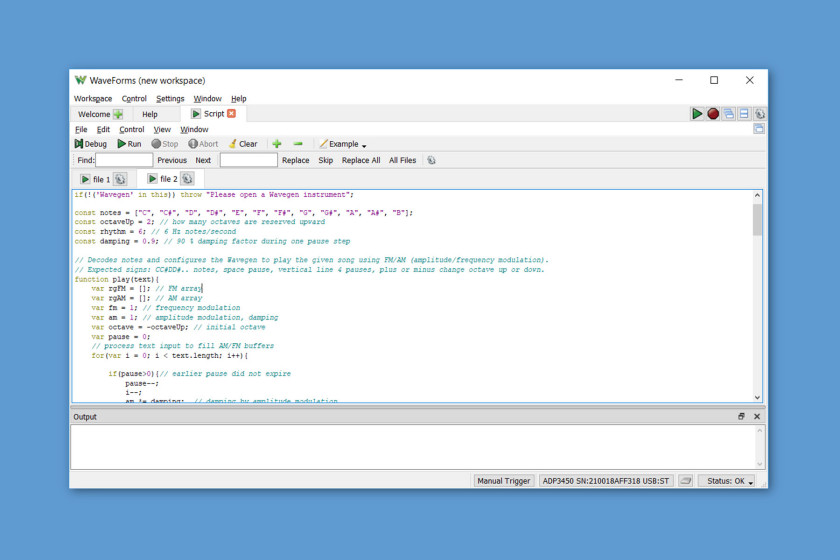Open the gear options for file 1
Viewport: 840px width, 560px height.
pyautogui.click(x=120, y=179)
